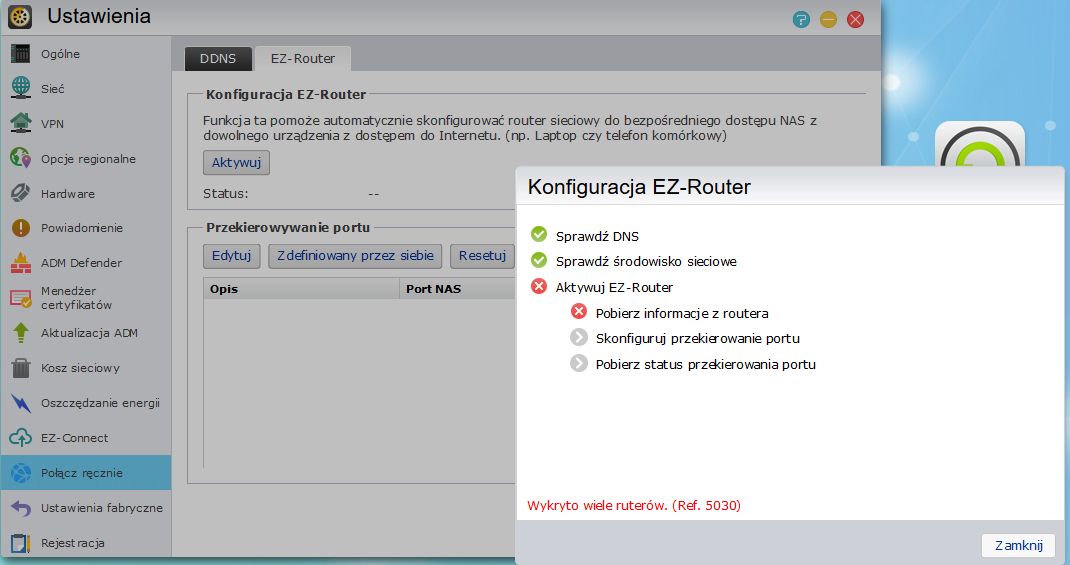Select the Kosz sieciowy trash icon

coord(20,368)
